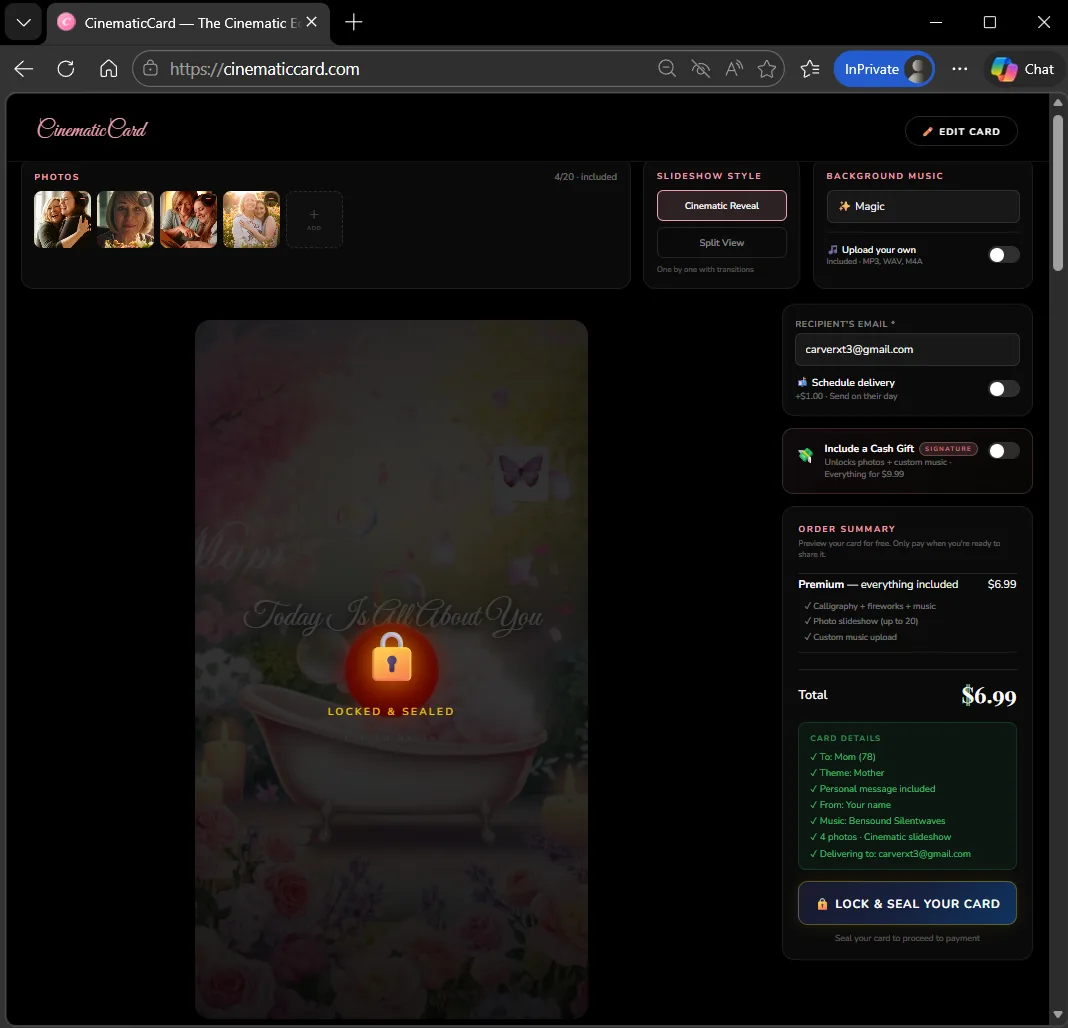Image resolution: width=1068 pixels, height=1028 pixels.
Task: Click the CinematicCard logo
Action: coord(92,129)
